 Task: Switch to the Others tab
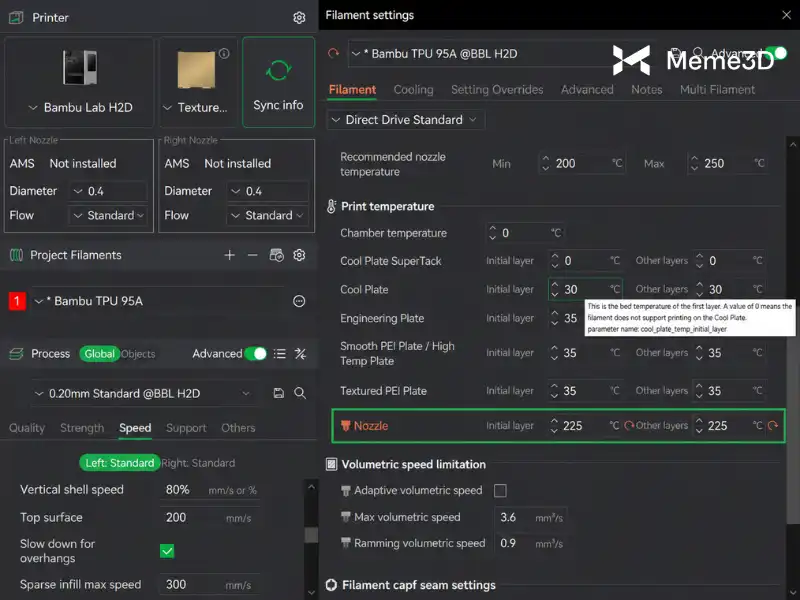pos(238,428)
